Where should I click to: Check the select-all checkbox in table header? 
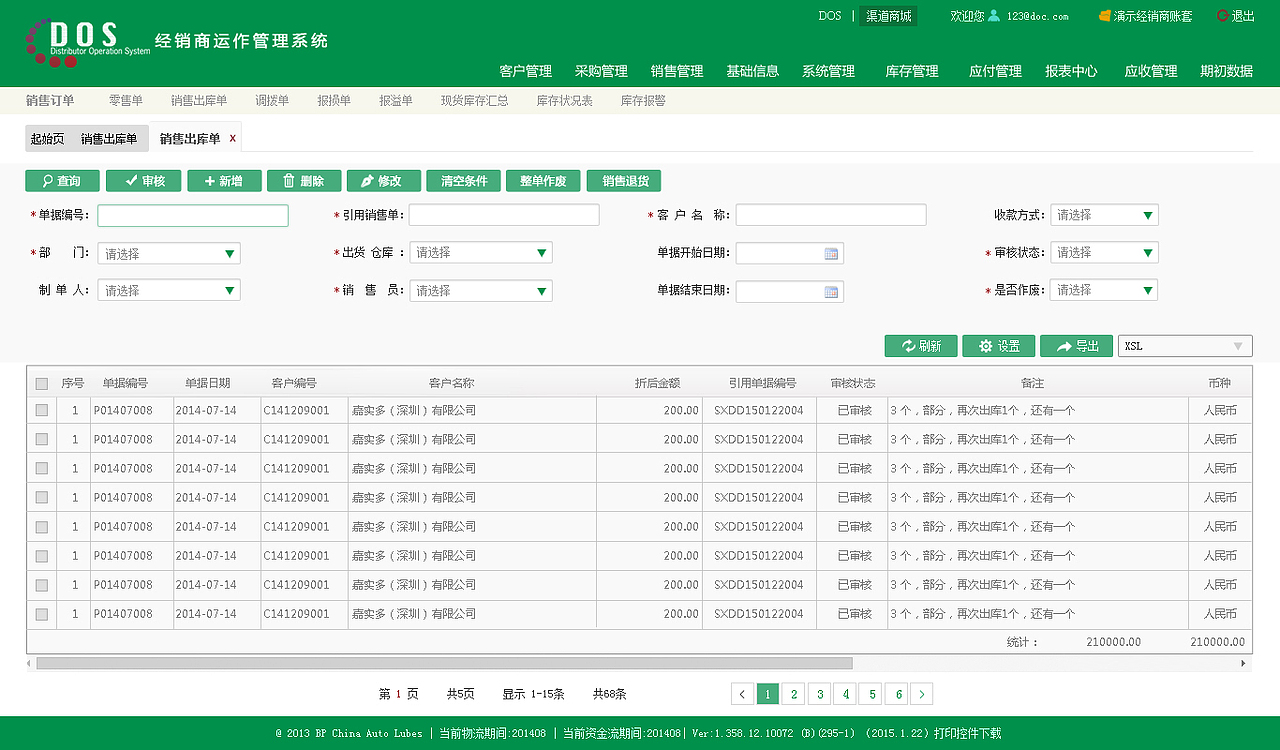click(41, 383)
